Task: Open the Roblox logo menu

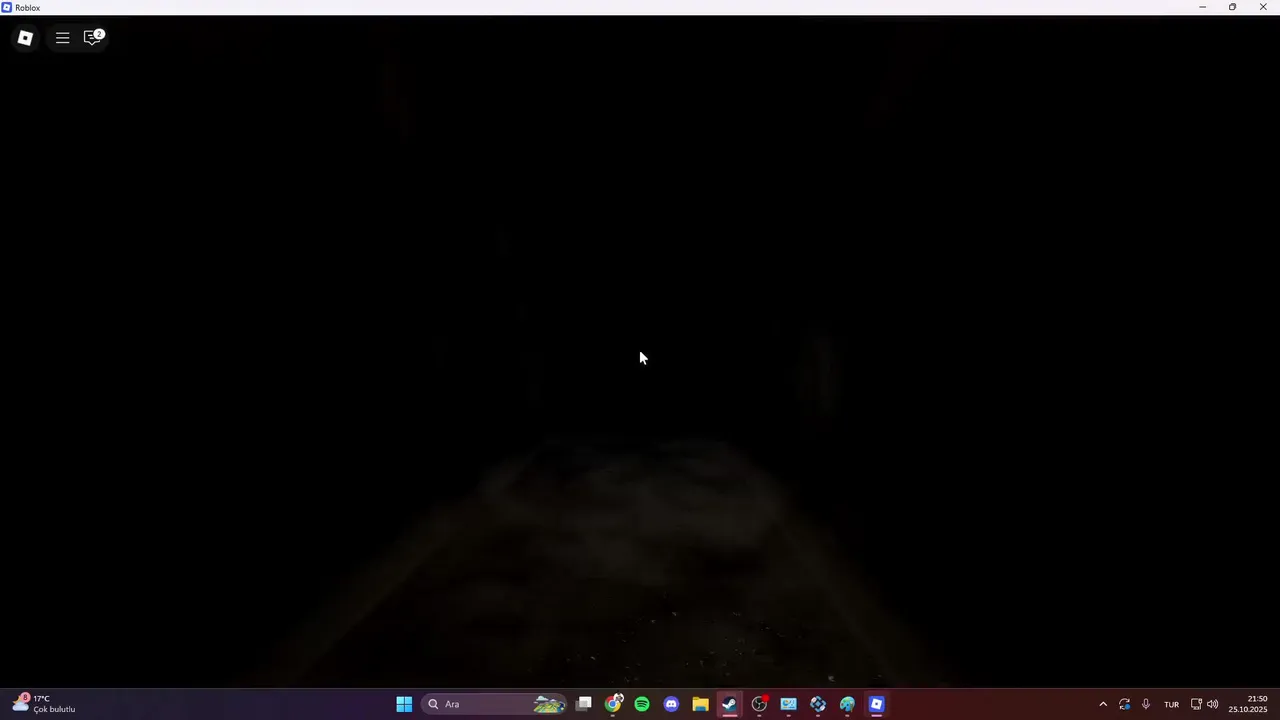Action: coord(25,38)
